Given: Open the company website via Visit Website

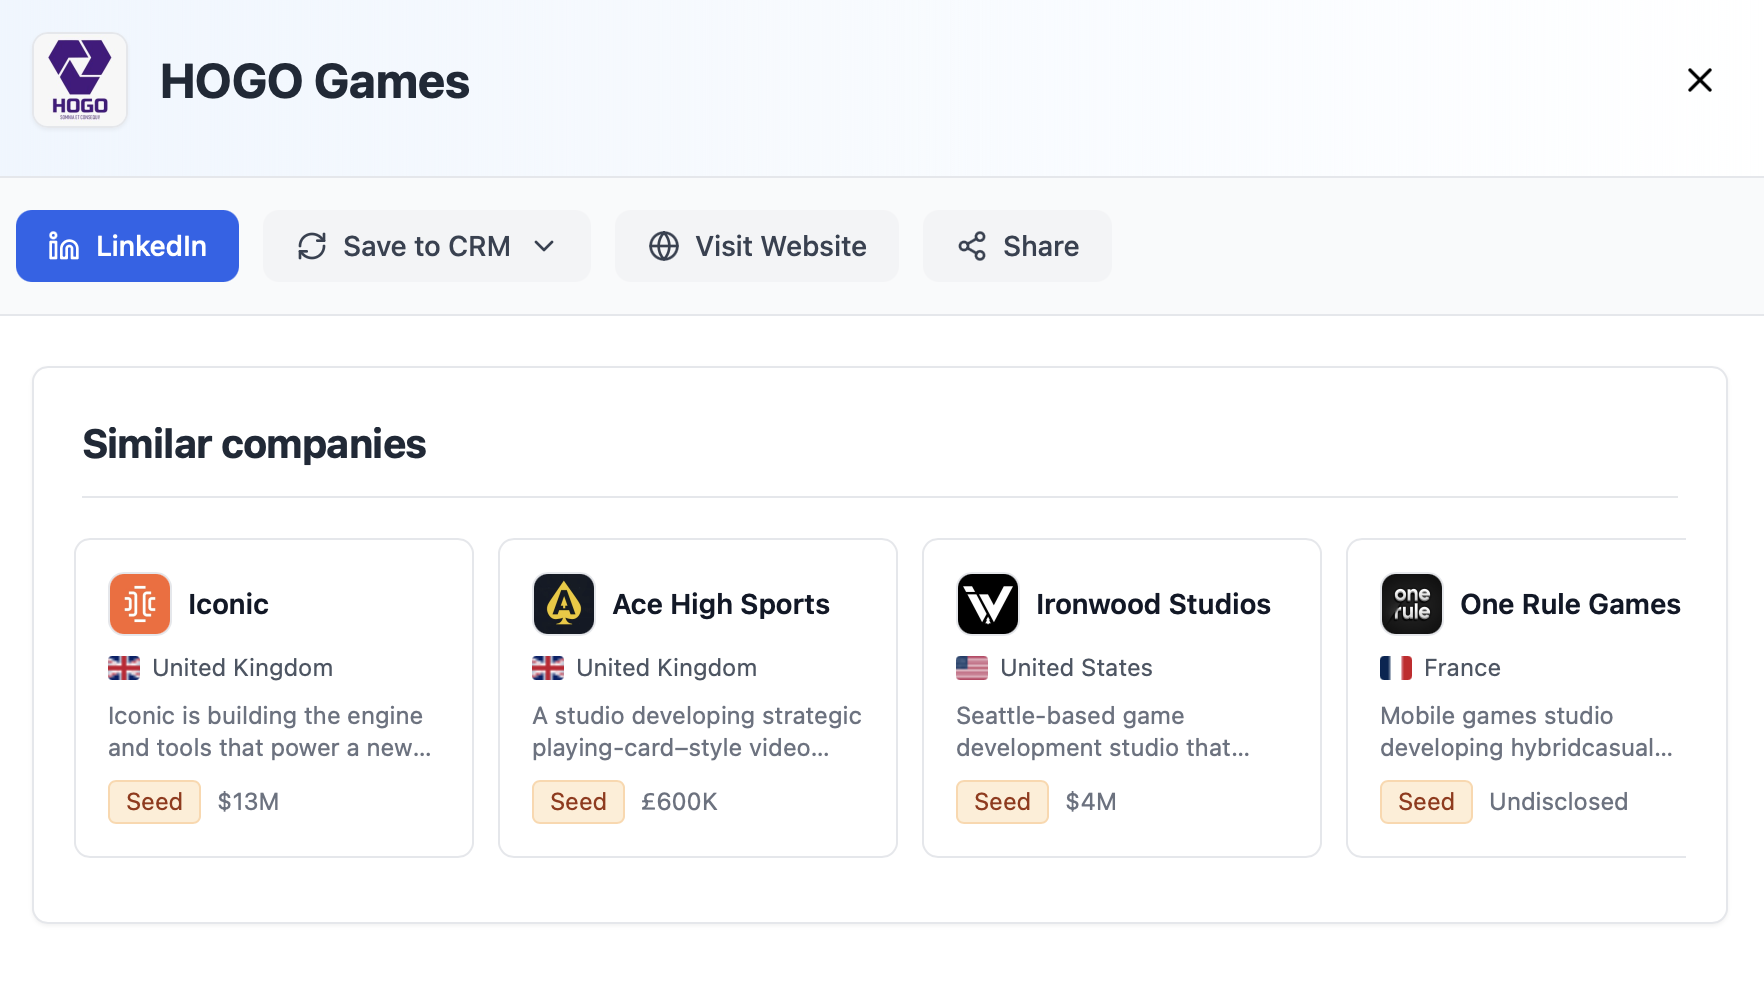Looking at the screenshot, I should click(x=756, y=246).
